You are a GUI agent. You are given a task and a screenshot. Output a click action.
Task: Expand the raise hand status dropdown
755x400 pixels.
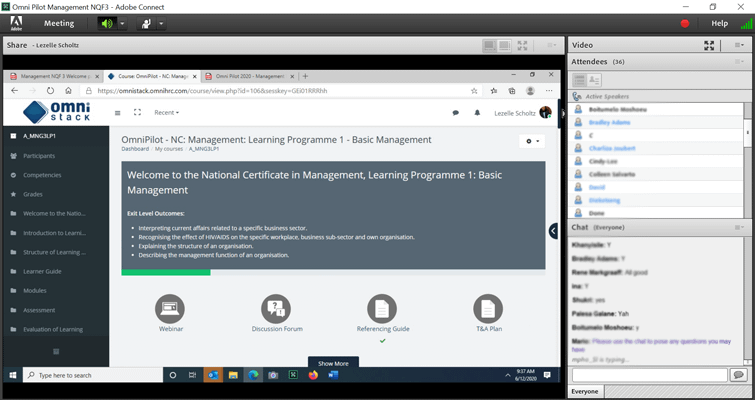(161, 24)
